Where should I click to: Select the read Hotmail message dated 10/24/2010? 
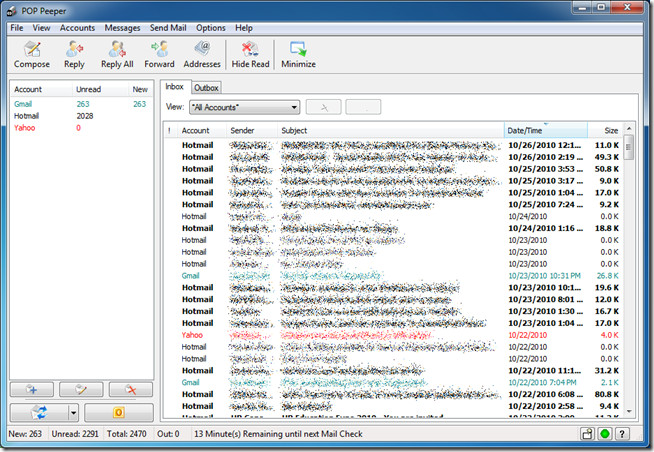[393, 216]
